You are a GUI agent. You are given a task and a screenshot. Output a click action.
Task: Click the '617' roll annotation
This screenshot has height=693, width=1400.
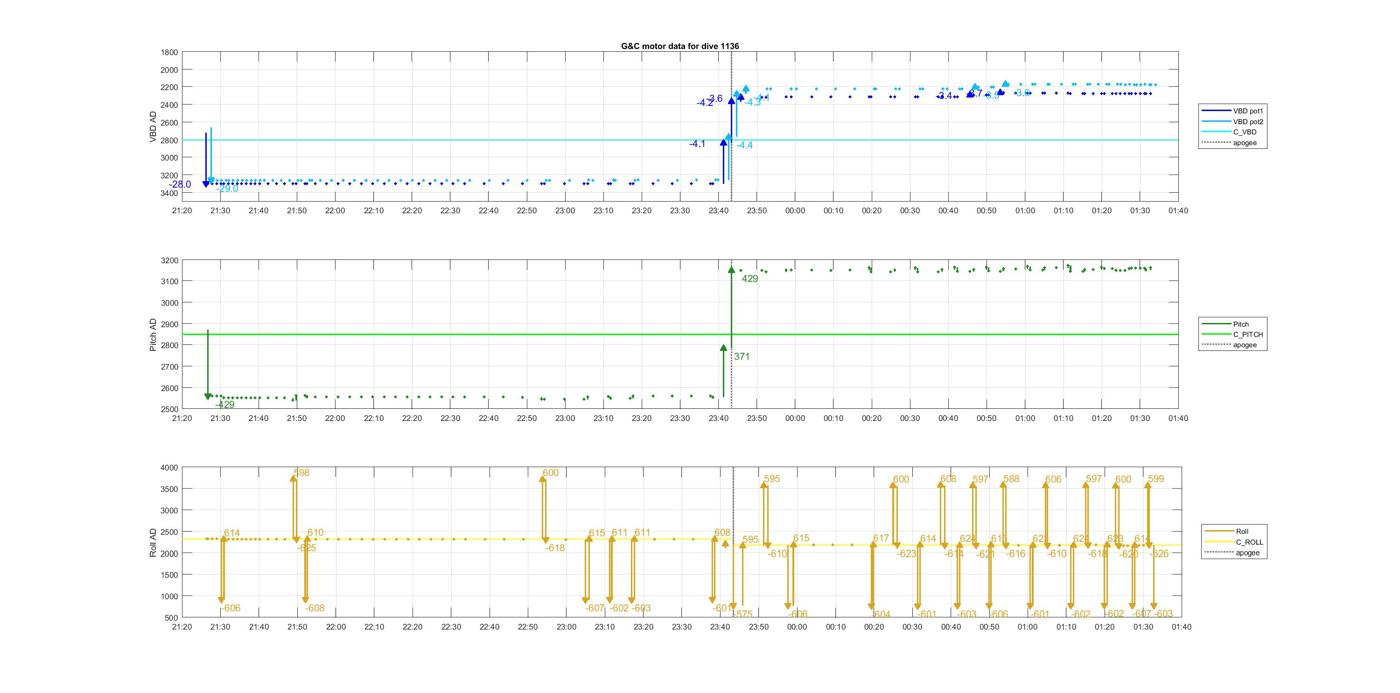pyautogui.click(x=881, y=539)
